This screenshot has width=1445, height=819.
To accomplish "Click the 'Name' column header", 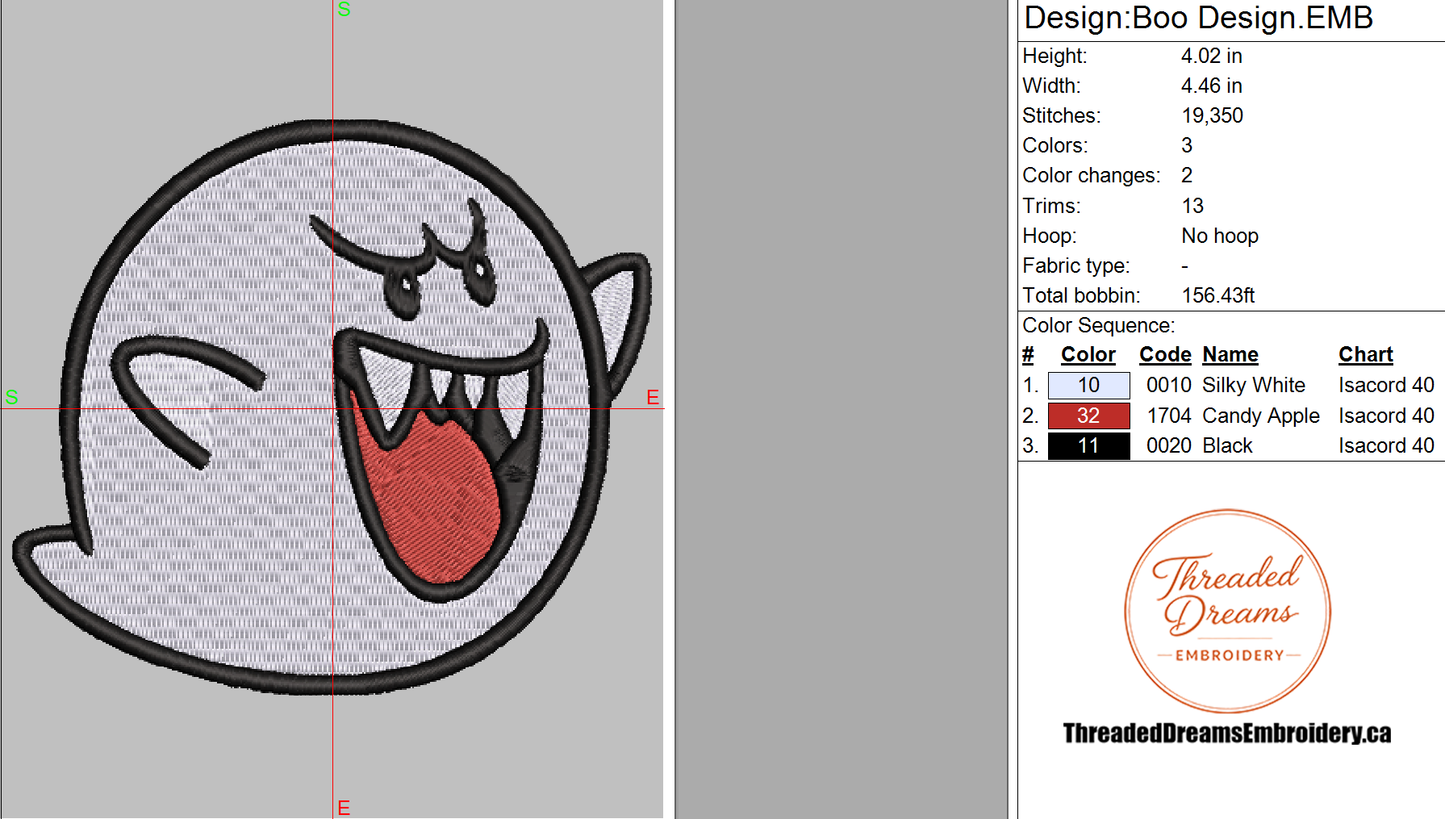I will click(1230, 355).
